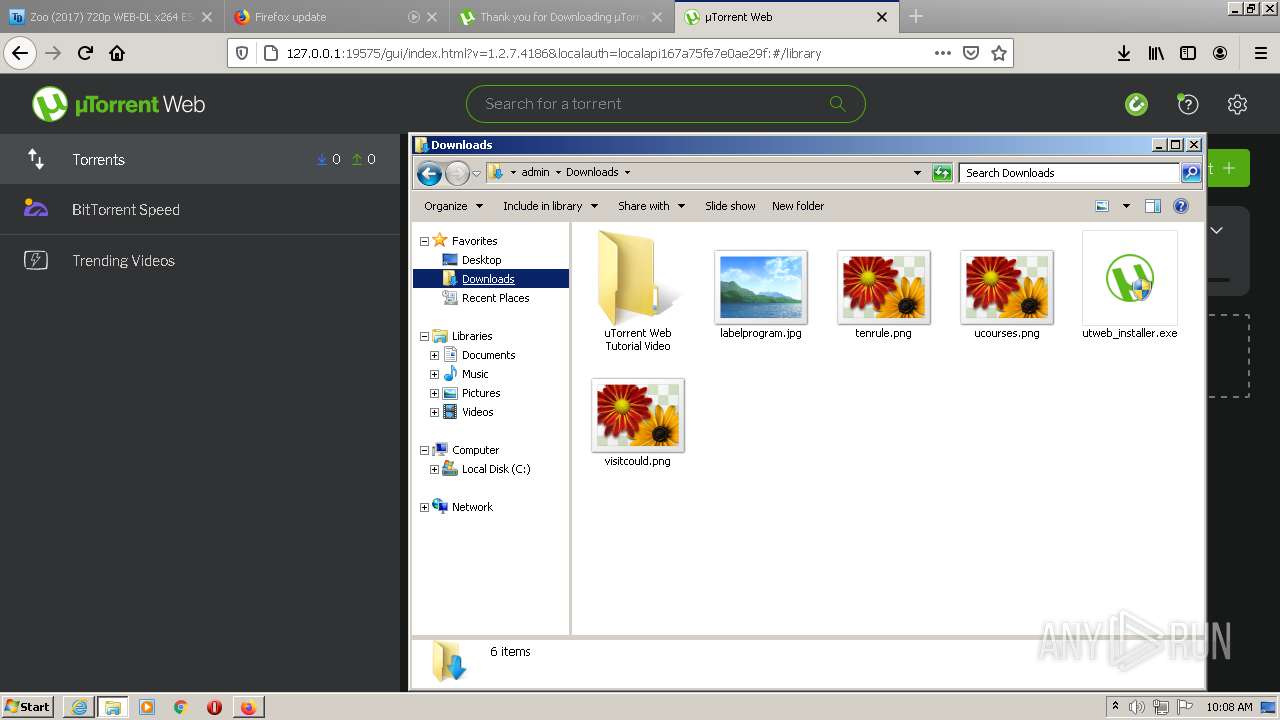The height and width of the screenshot is (720, 1280).
Task: Open the Firefox hamburger menu
Action: [1260, 53]
